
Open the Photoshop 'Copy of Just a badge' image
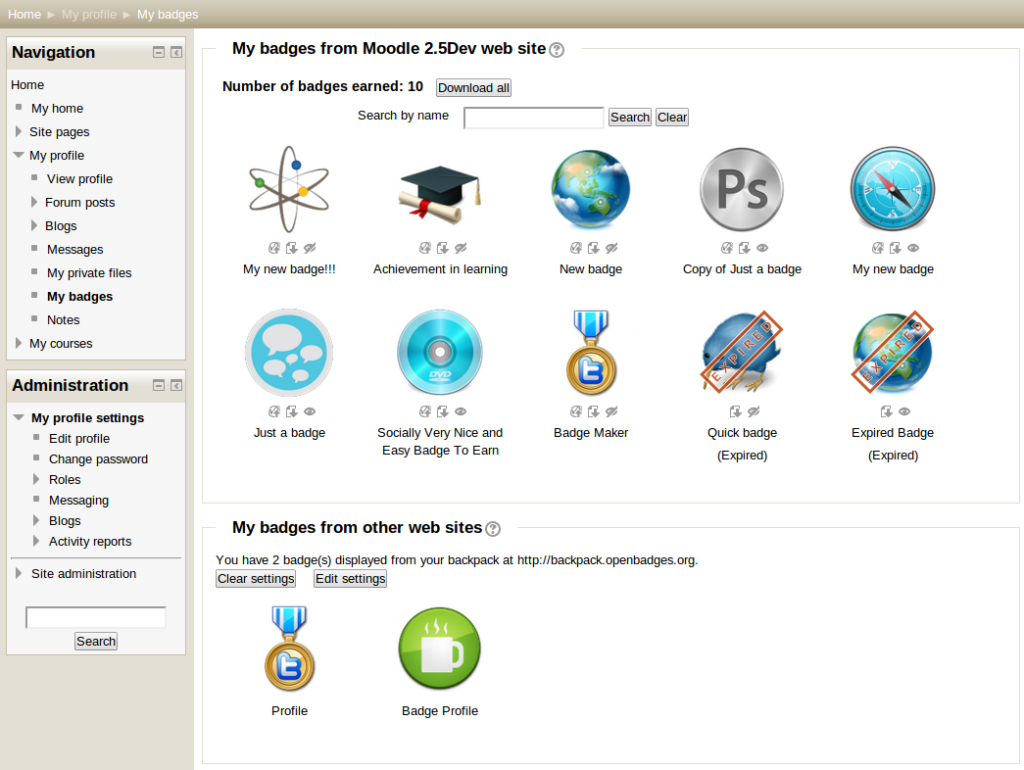click(742, 189)
